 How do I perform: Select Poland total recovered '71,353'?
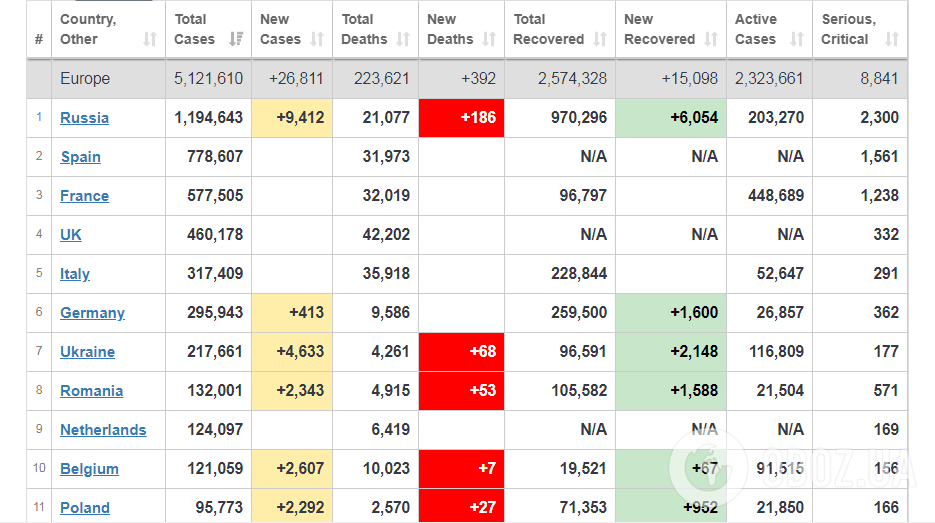tap(583, 508)
